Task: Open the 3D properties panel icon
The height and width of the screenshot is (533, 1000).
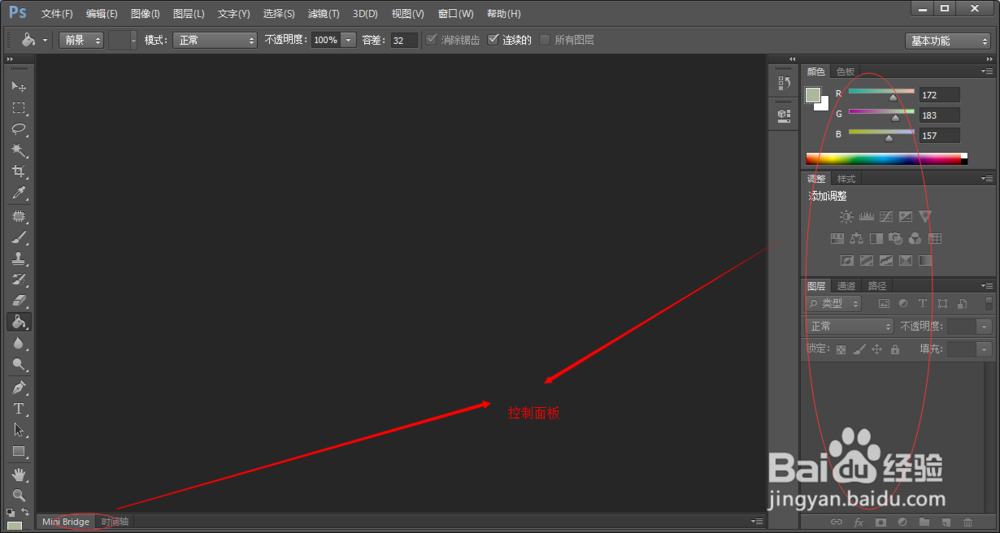Action: 784,115
